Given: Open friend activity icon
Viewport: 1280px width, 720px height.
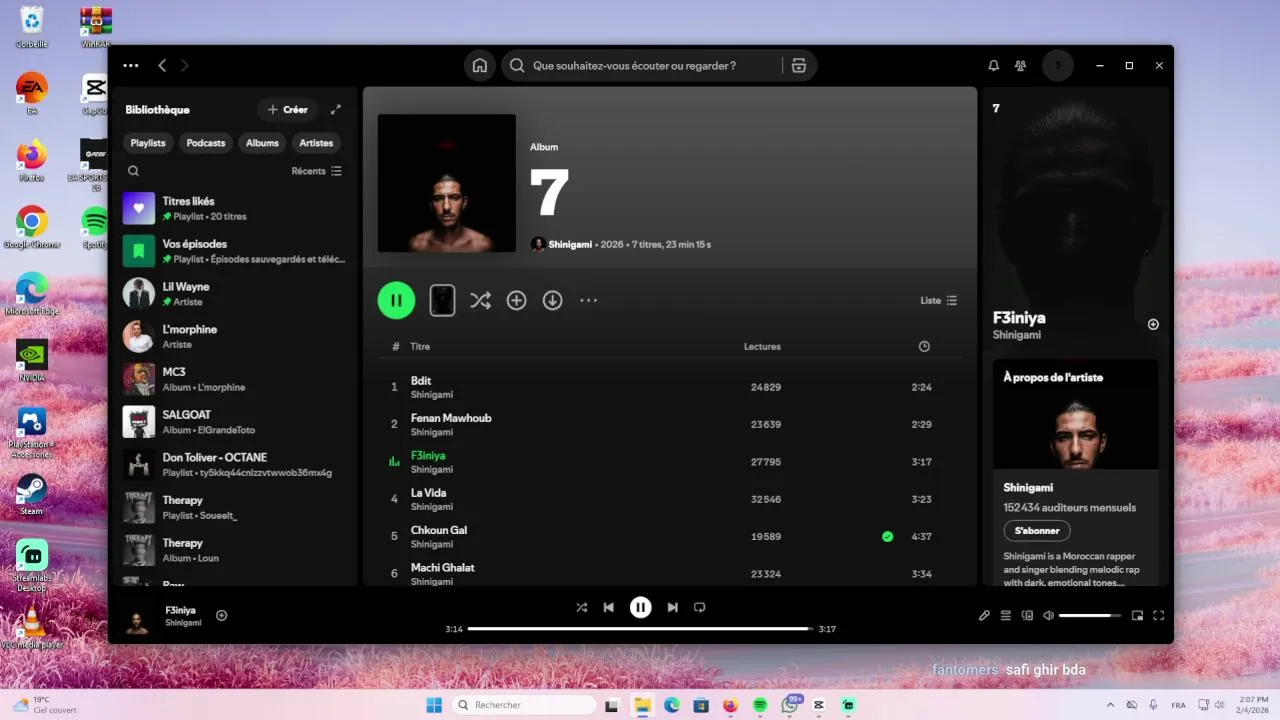Looking at the screenshot, I should coord(1020,66).
